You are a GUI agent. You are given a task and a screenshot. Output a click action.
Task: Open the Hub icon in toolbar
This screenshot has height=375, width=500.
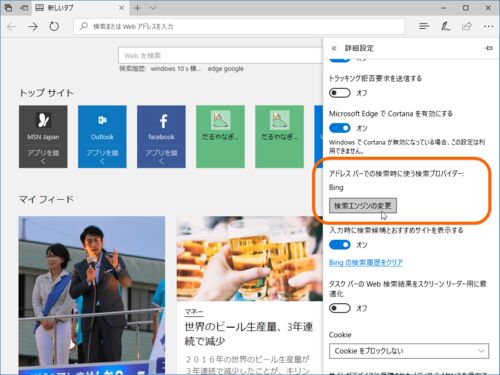(x=424, y=26)
